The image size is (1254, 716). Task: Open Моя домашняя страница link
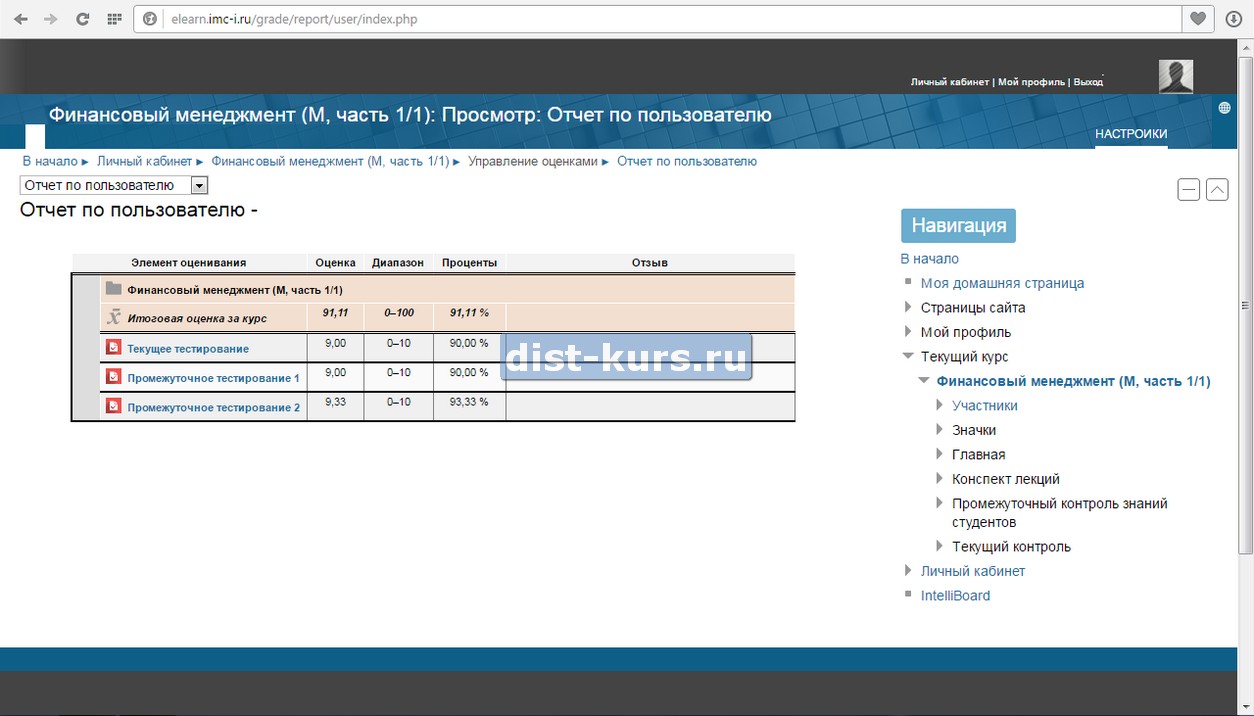click(x=1003, y=283)
